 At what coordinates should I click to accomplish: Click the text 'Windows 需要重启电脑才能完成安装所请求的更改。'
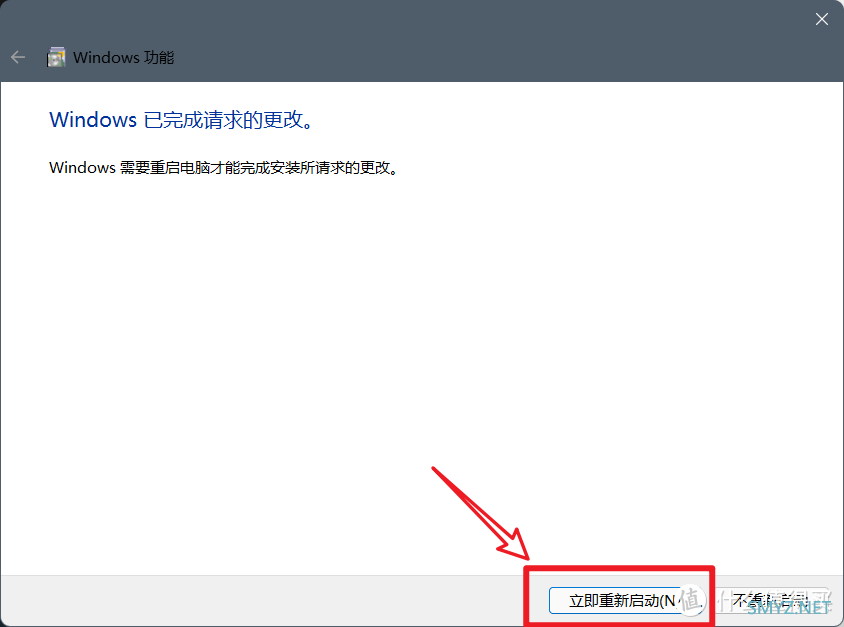[223, 167]
